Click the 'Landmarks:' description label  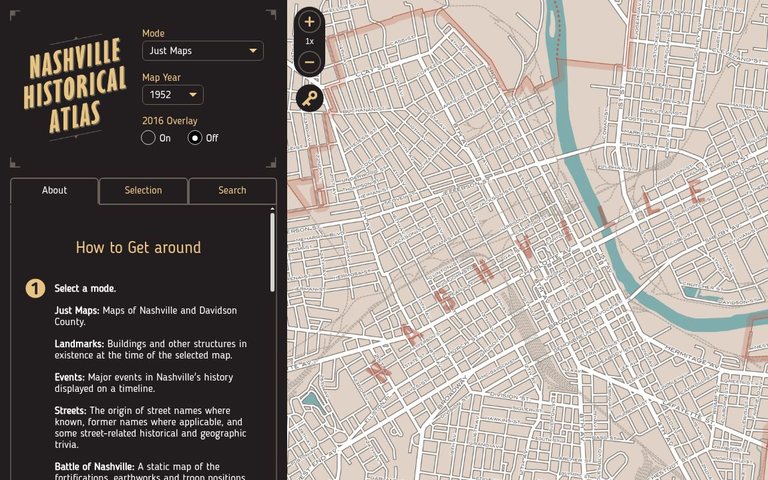(79, 344)
